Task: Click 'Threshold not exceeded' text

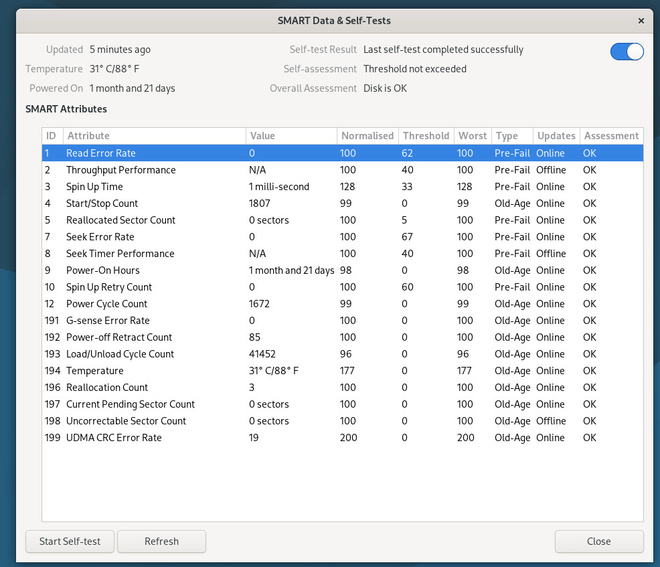Action: 415,69
